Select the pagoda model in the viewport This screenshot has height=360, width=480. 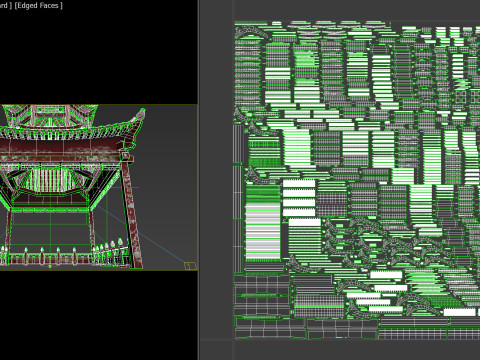(73, 187)
